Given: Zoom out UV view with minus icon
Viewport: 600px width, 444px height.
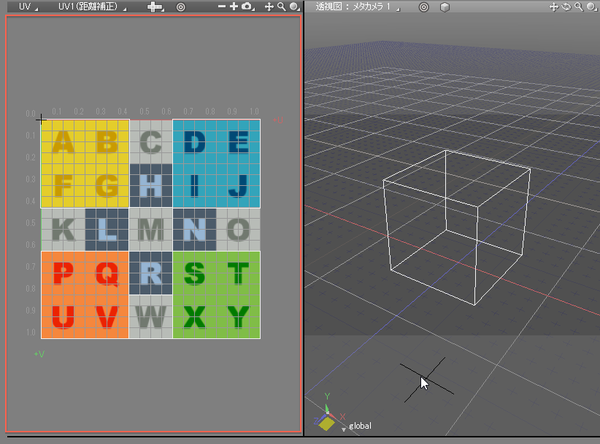Looking at the screenshot, I should (222, 6).
